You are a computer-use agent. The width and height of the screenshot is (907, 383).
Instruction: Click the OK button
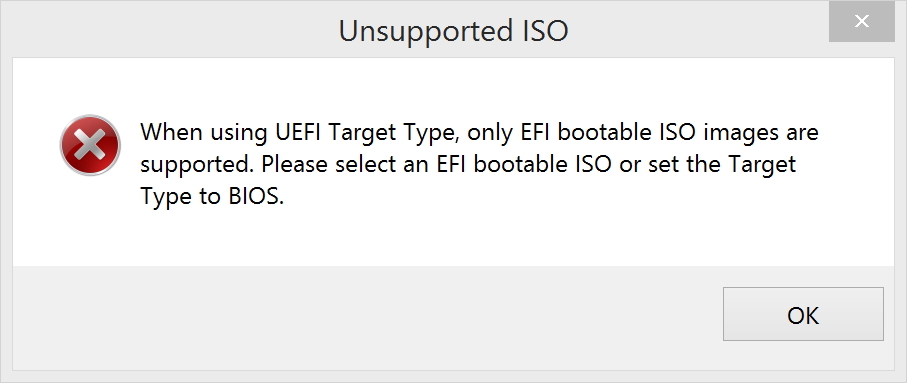[803, 314]
